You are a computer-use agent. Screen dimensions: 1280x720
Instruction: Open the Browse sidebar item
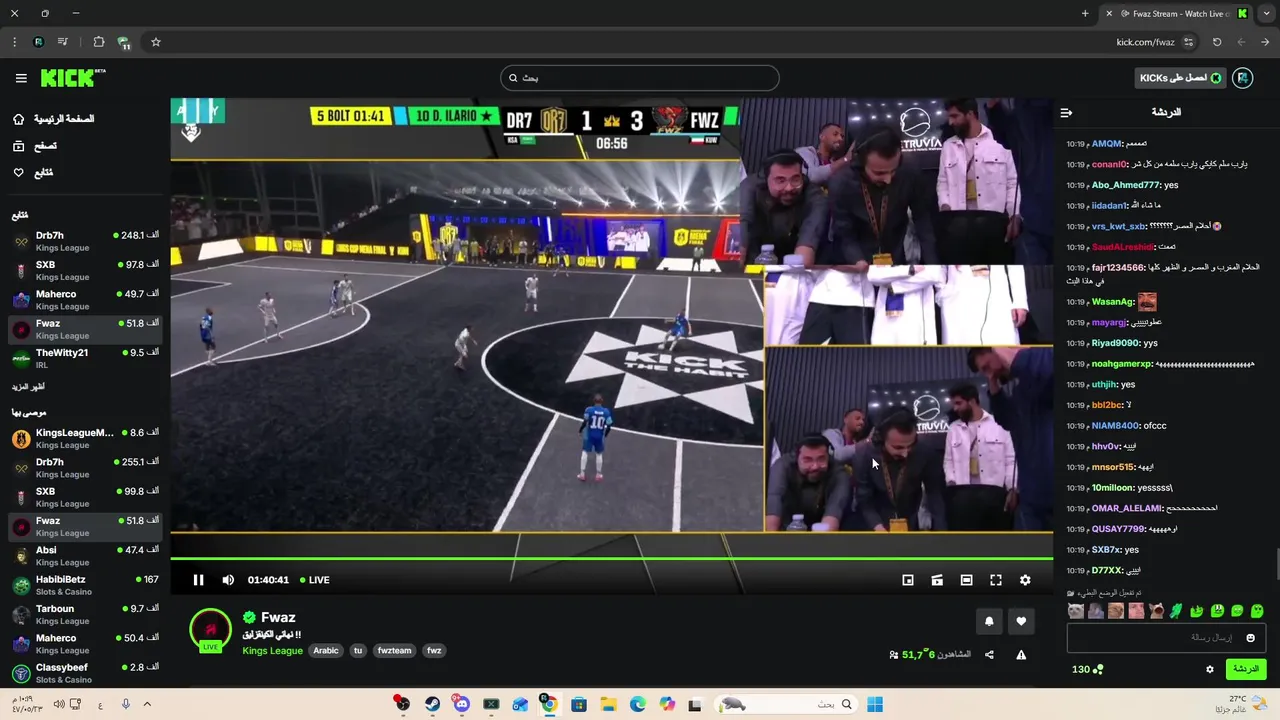click(85, 146)
